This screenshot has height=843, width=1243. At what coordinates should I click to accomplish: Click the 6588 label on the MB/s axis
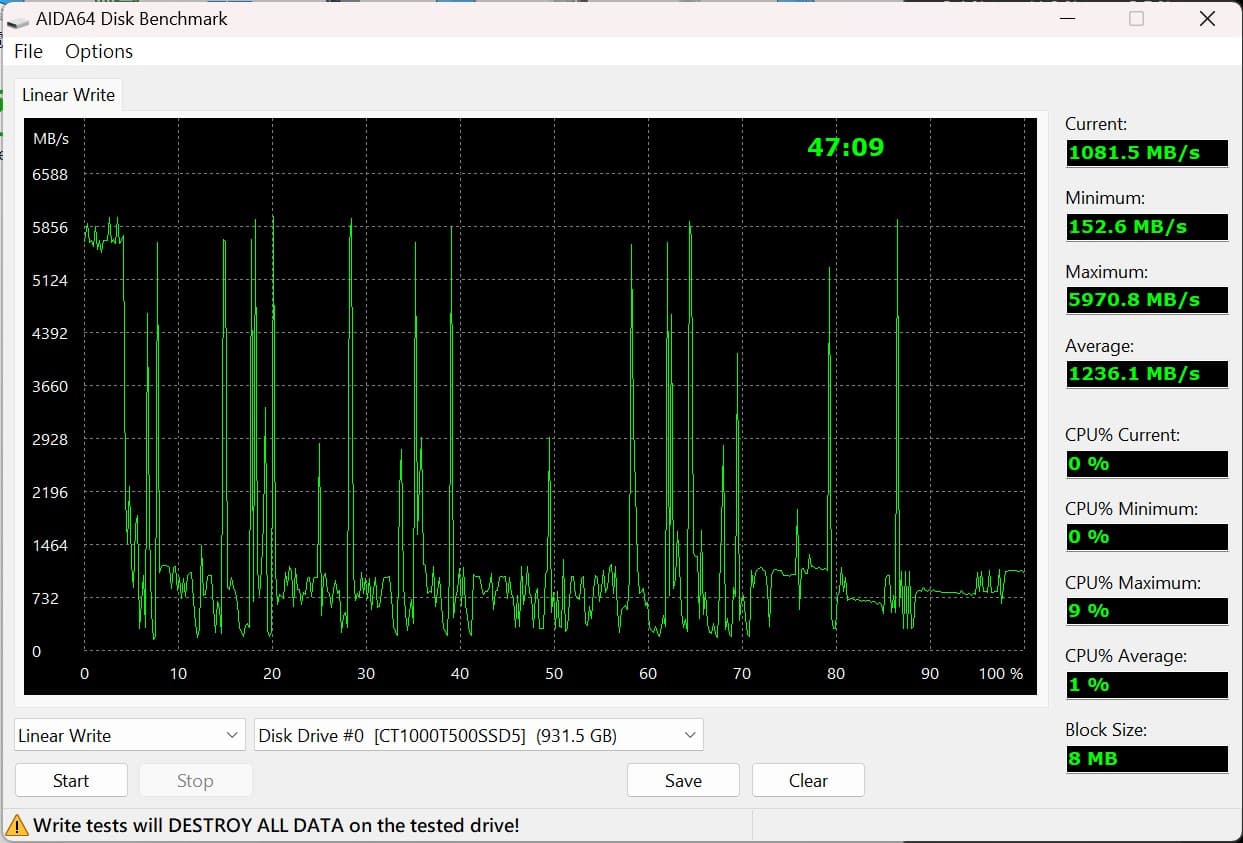coord(50,175)
